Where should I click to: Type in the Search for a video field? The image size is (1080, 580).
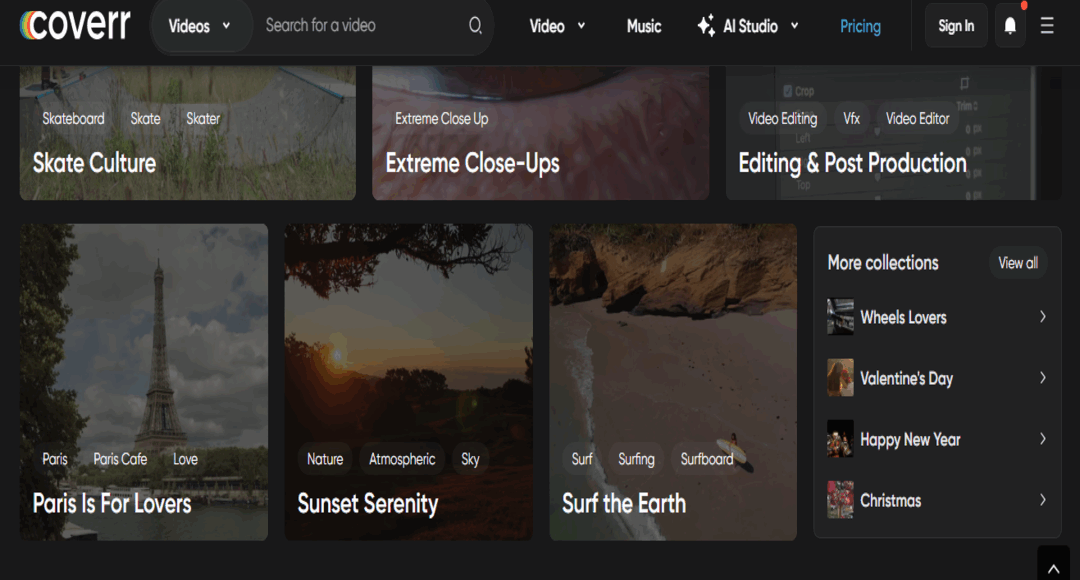(x=360, y=26)
